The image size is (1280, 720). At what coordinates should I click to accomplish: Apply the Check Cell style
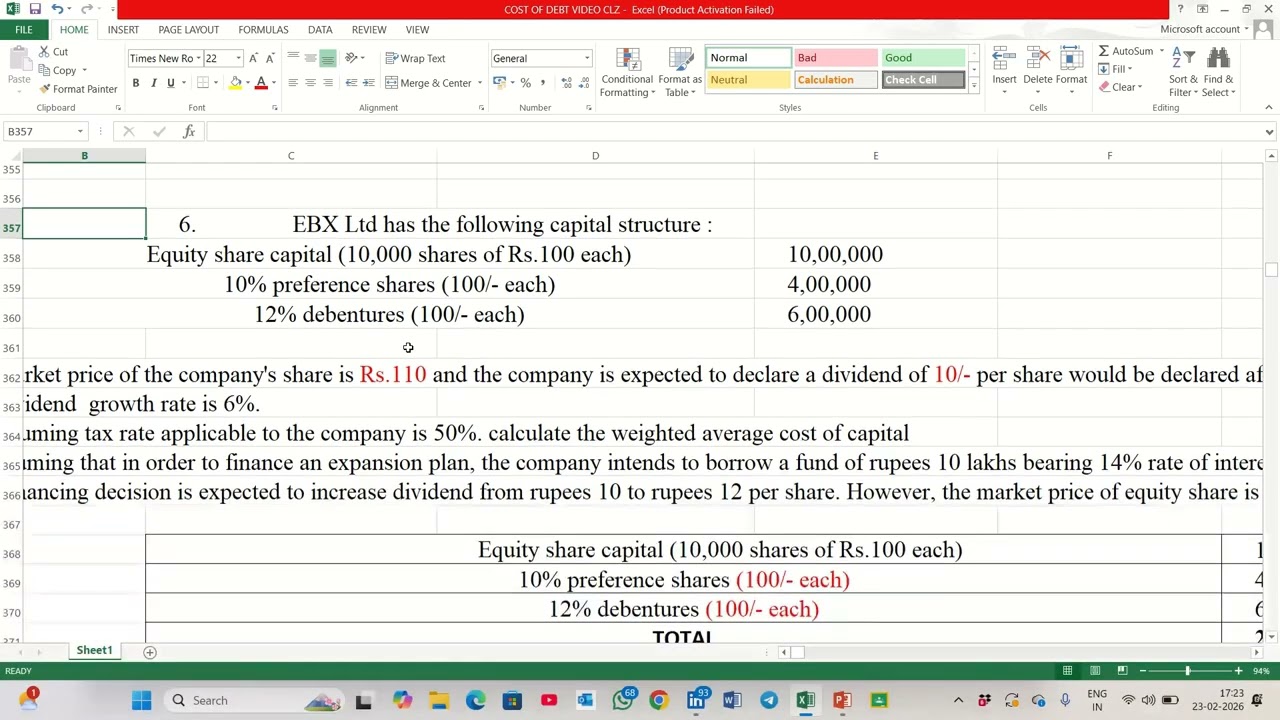922,80
